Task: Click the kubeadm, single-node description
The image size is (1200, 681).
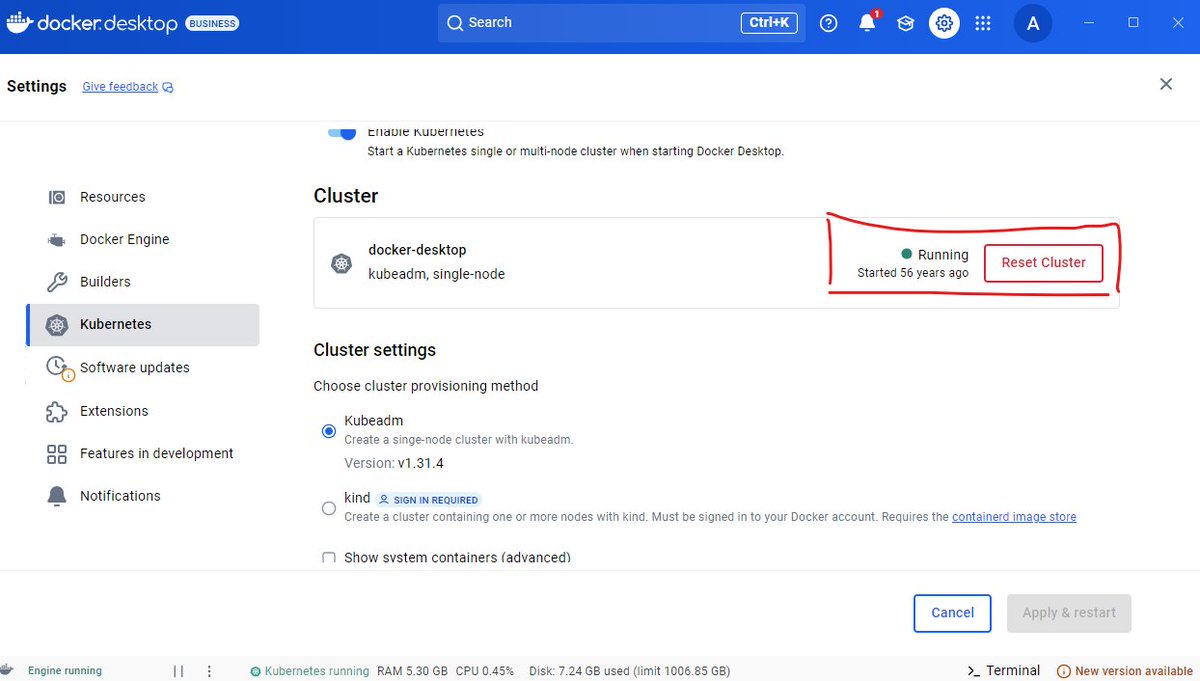Action: [x=437, y=274]
